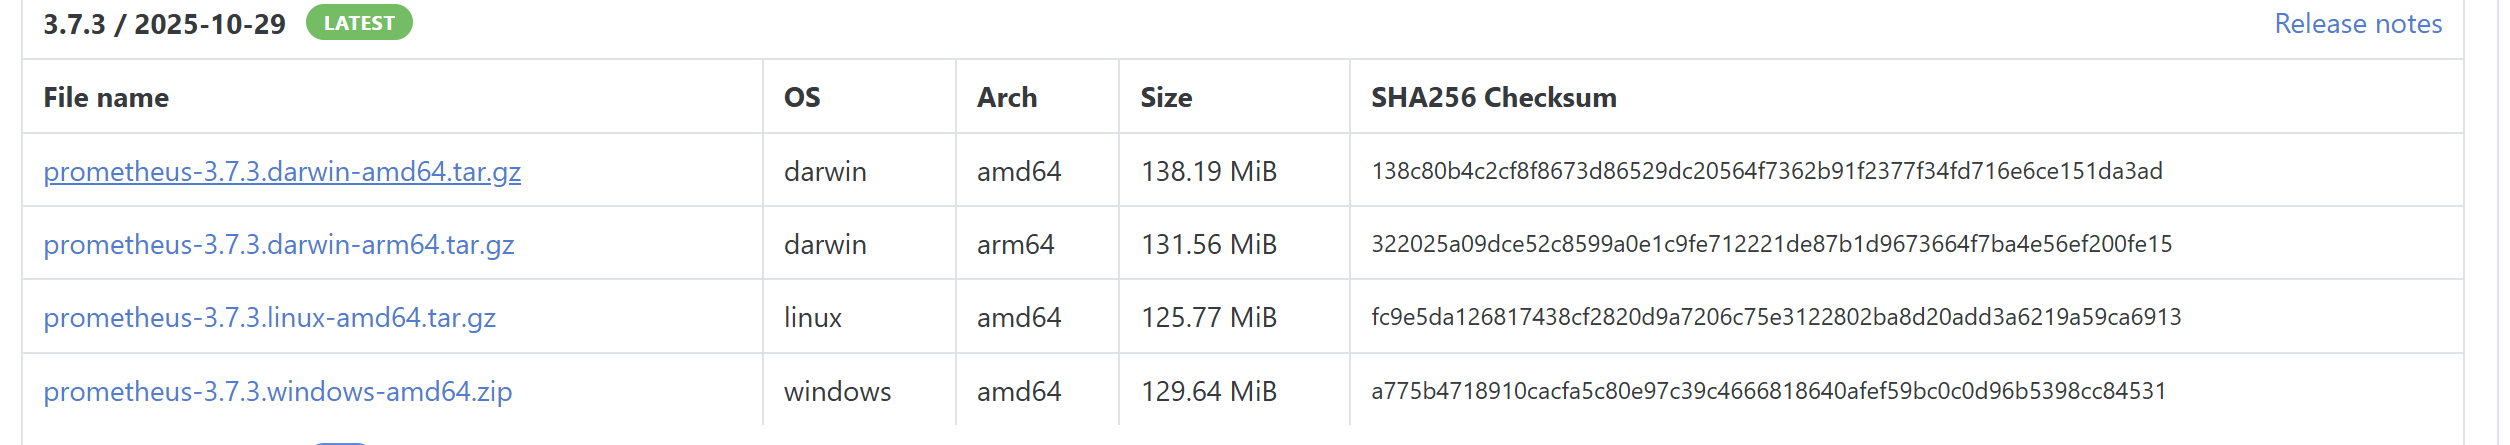Download prometheus-3.7.3.linux-amd64.tar.gz file
This screenshot has height=445, width=2510.
click(x=270, y=318)
